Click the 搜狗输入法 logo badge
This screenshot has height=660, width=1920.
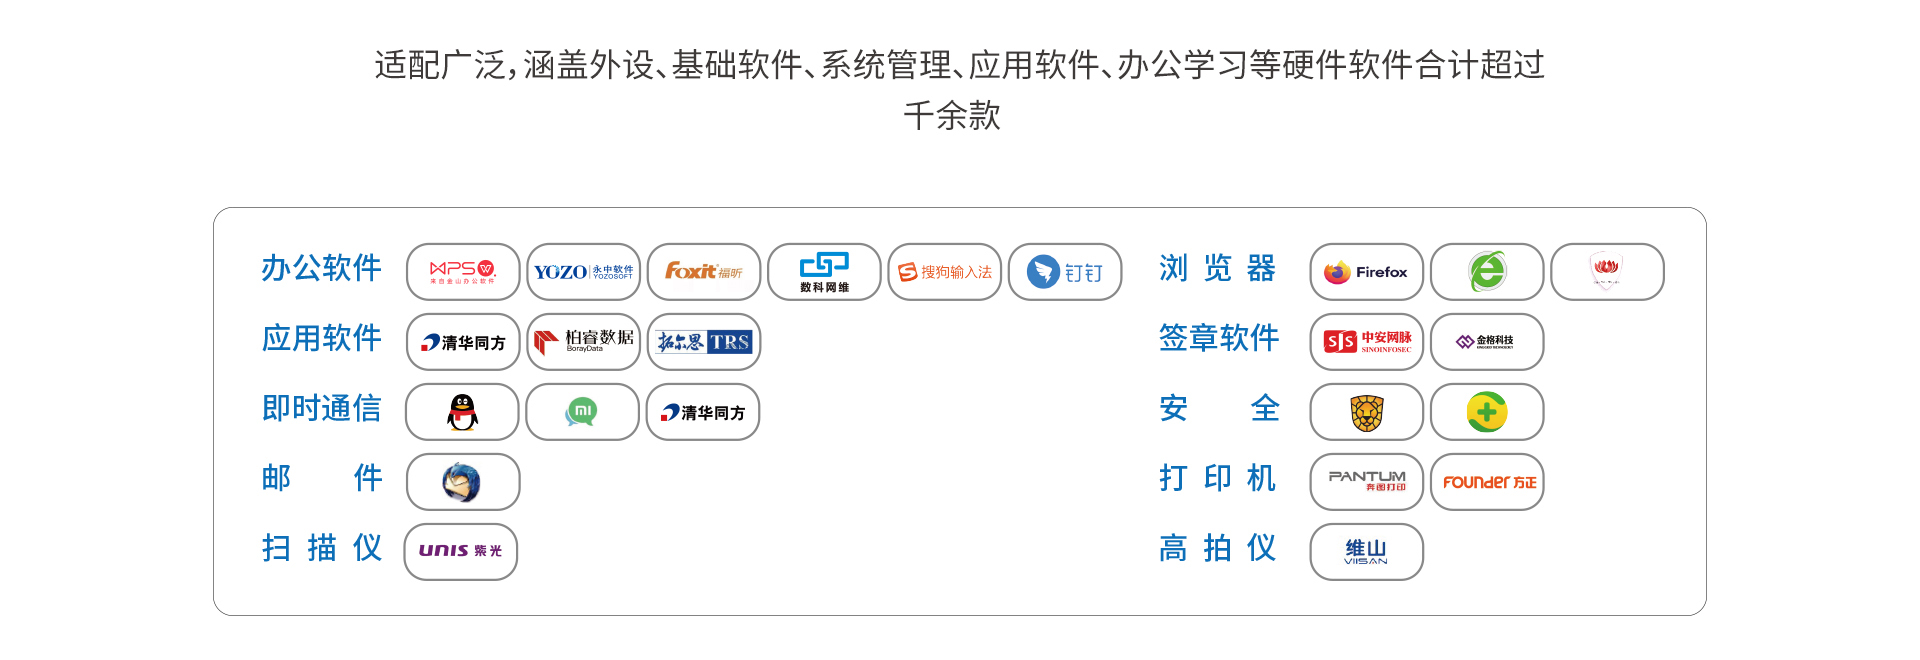coord(945,272)
